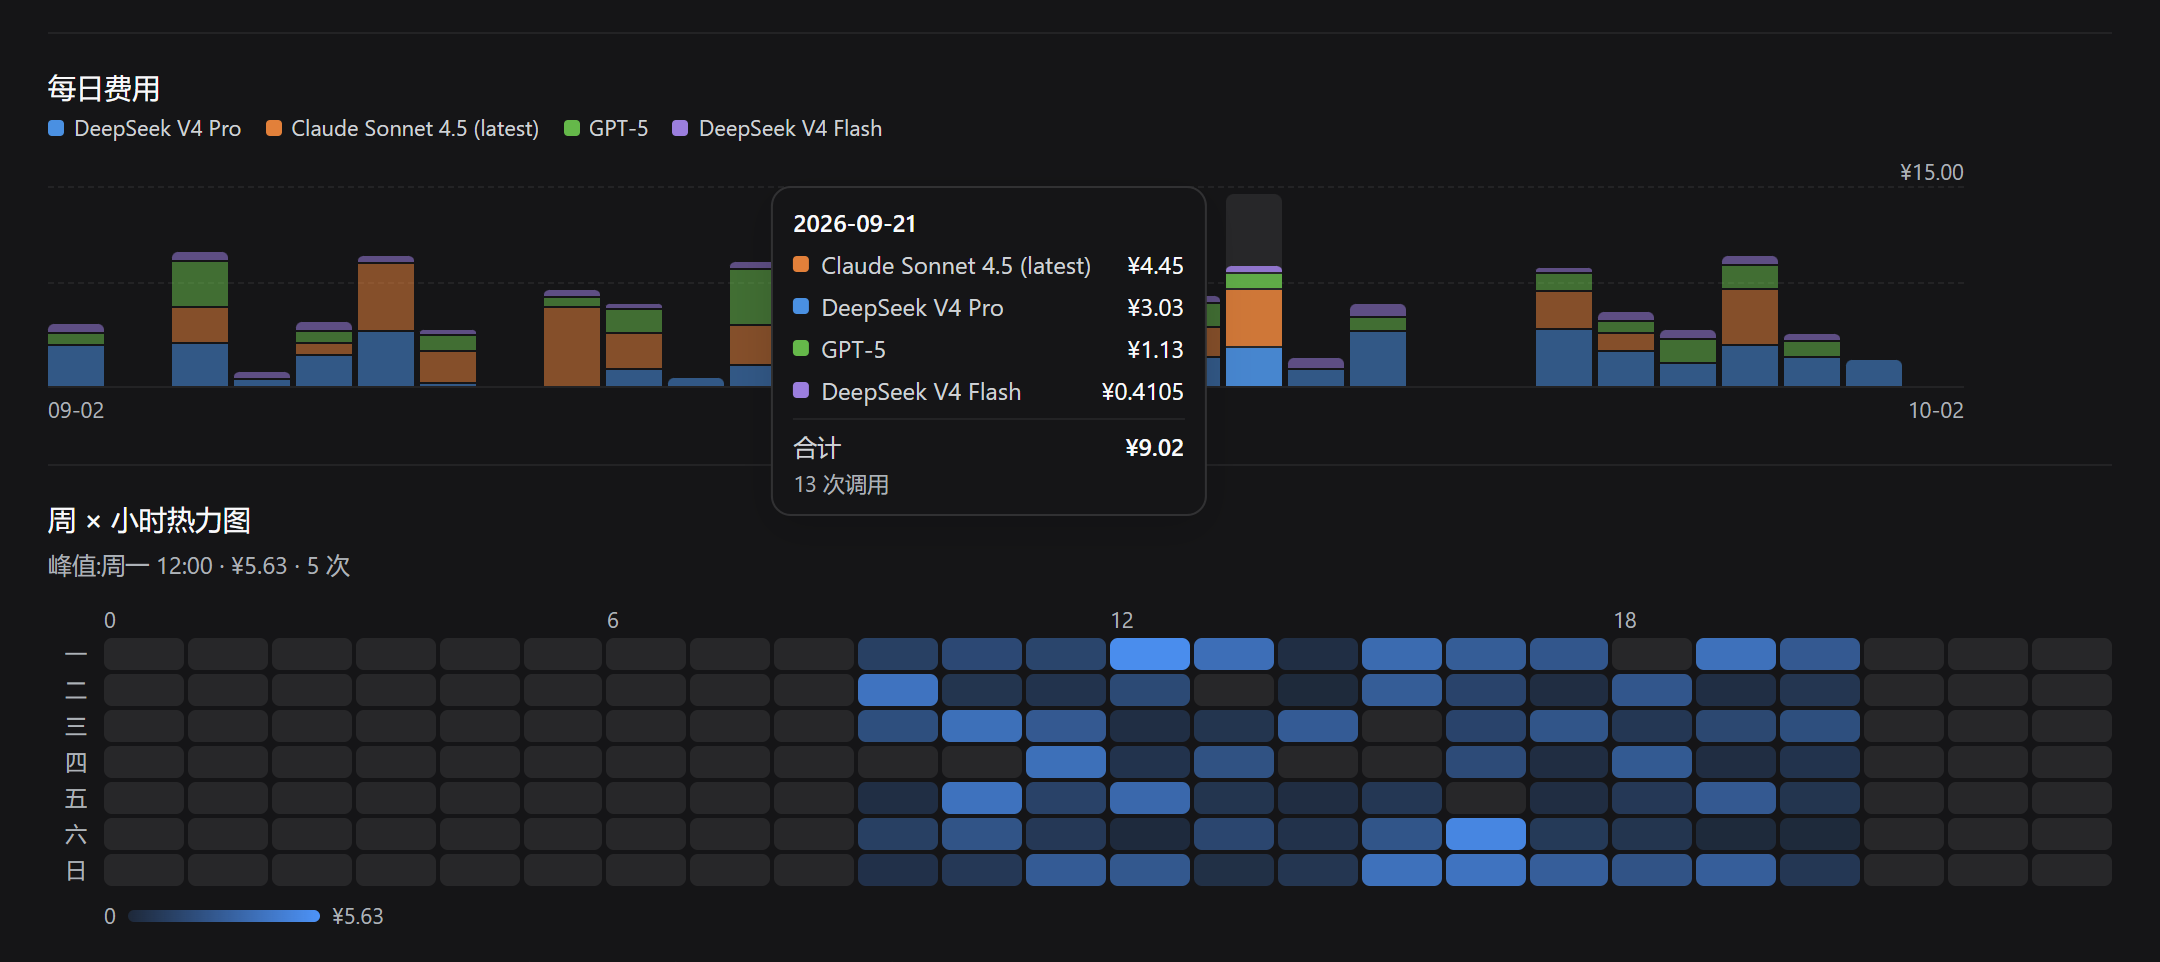Toggle the DeepSeek V4 Flash legend series
Viewport: 2160px width, 962px height.
click(x=777, y=128)
